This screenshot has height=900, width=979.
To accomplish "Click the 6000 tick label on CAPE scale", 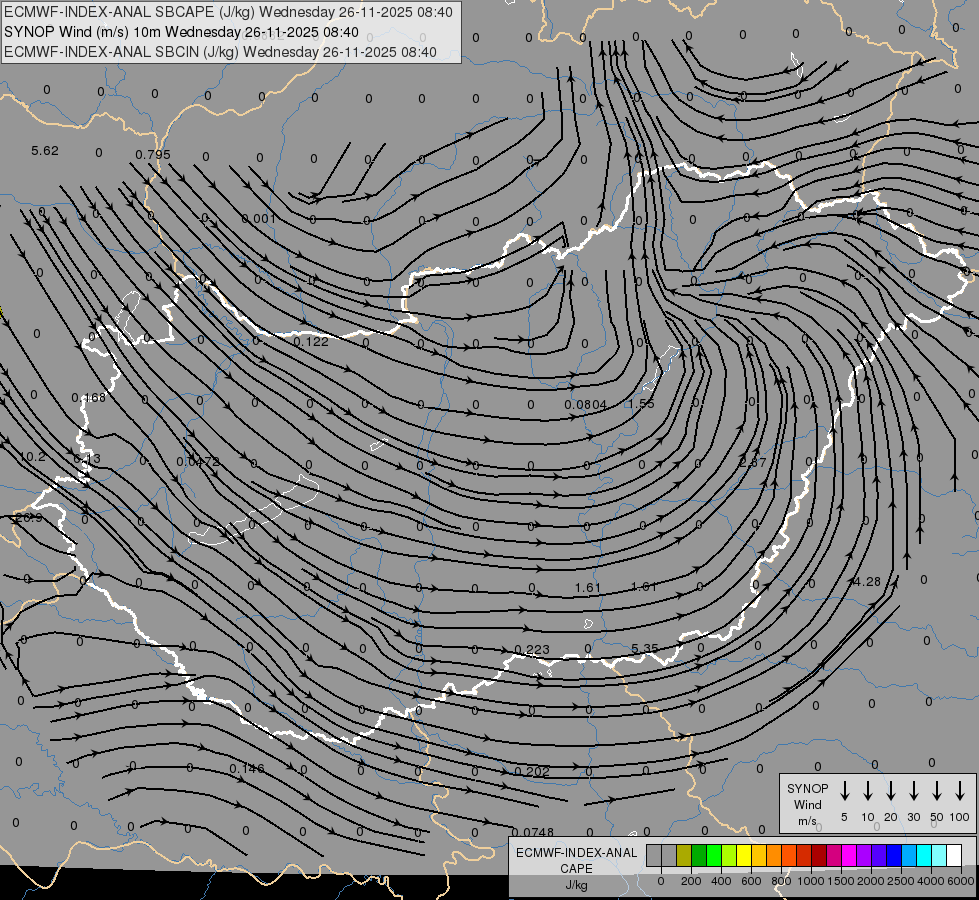I will click(960, 881).
